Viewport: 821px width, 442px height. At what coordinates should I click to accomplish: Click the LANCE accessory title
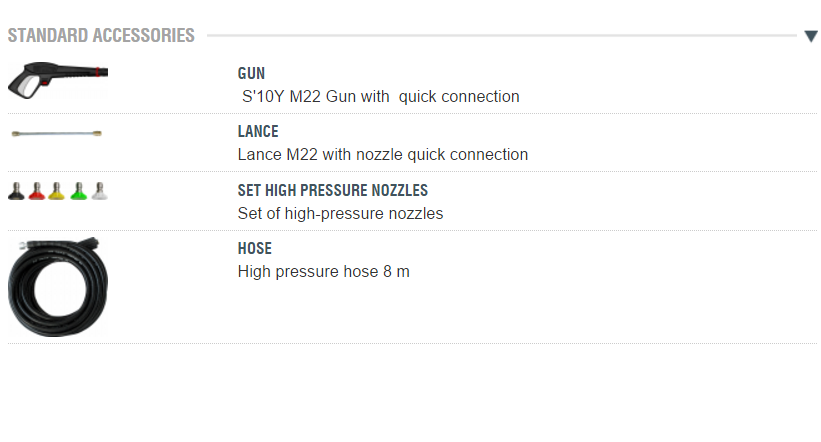coord(258,132)
